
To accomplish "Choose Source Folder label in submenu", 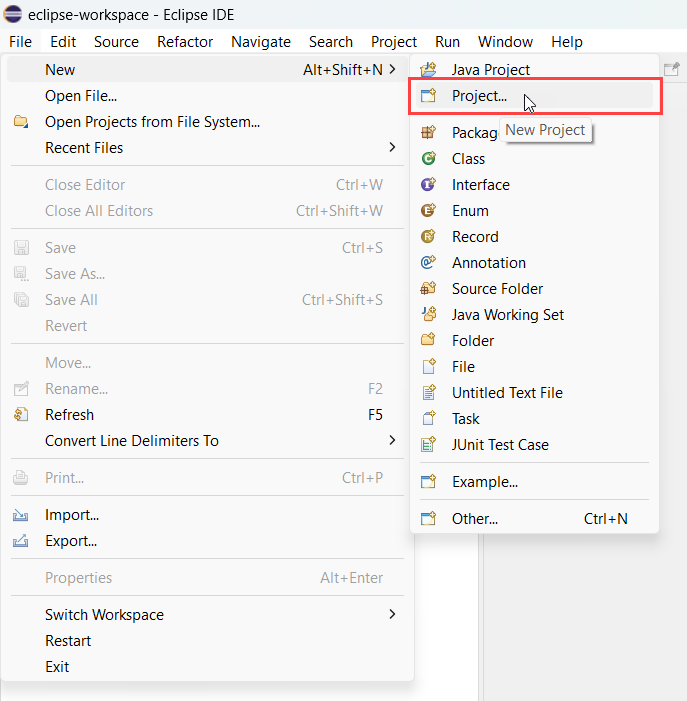I will point(497,289).
